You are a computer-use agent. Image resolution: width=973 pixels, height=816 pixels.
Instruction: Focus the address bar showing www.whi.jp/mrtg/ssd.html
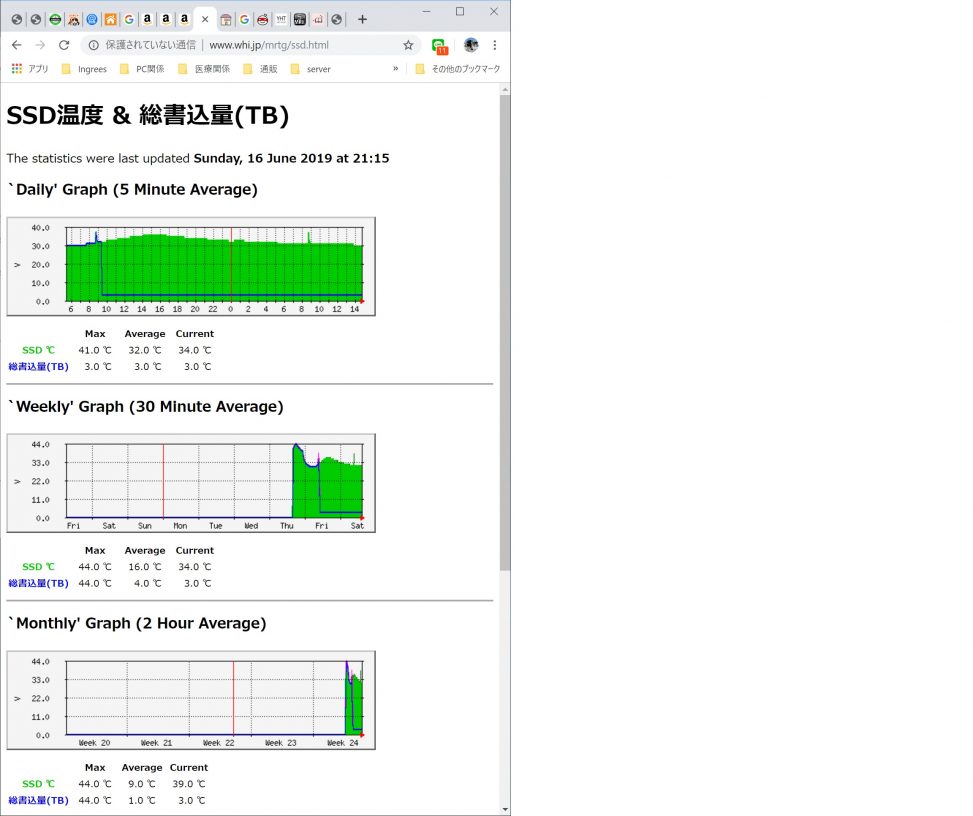coord(251,45)
